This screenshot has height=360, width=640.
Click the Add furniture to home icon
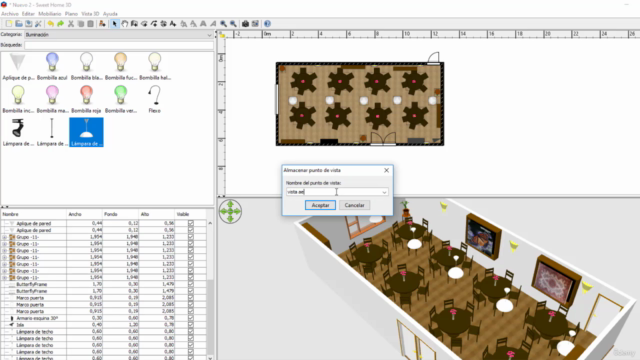pyautogui.click(x=102, y=24)
